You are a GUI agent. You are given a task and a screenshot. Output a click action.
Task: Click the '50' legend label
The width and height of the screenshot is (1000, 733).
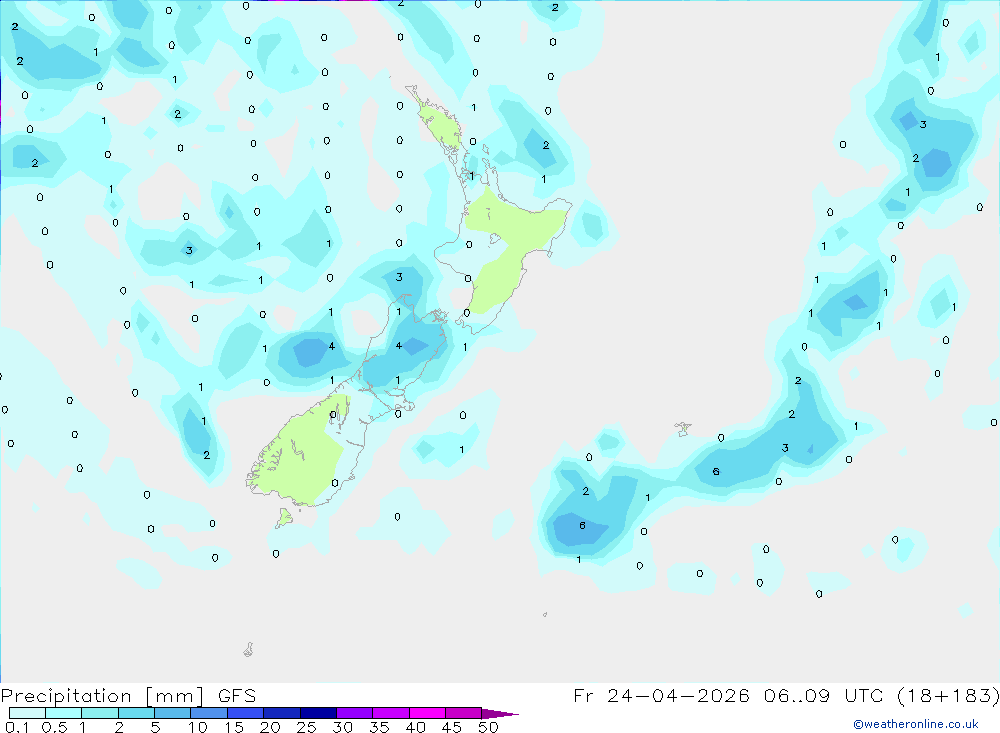tap(489, 727)
